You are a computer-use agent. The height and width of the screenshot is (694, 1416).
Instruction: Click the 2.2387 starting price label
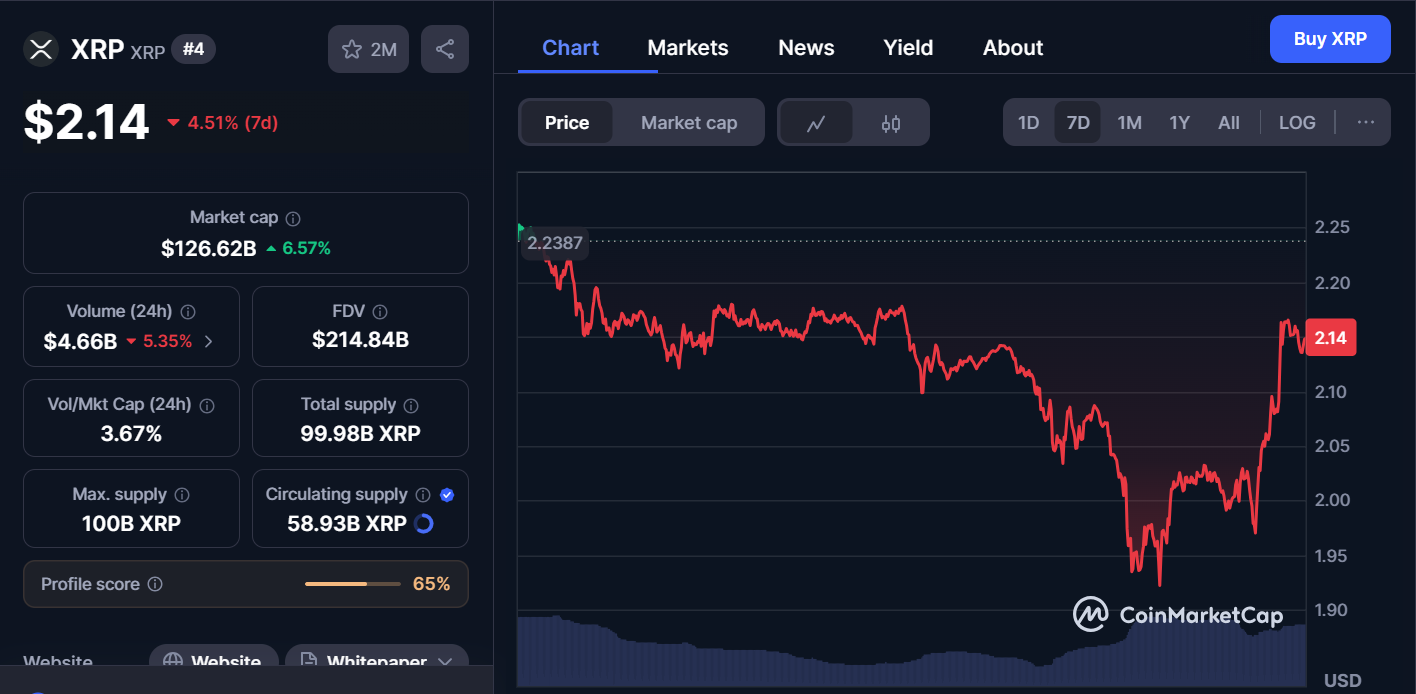[555, 243]
